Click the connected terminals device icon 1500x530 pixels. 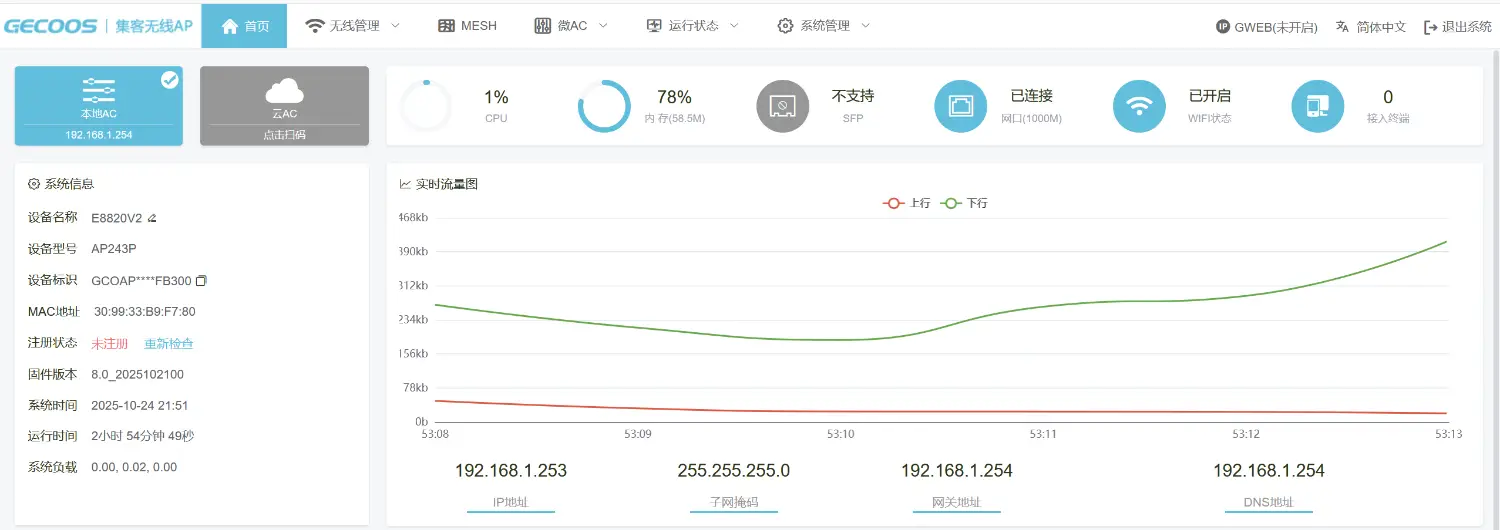coord(1317,107)
